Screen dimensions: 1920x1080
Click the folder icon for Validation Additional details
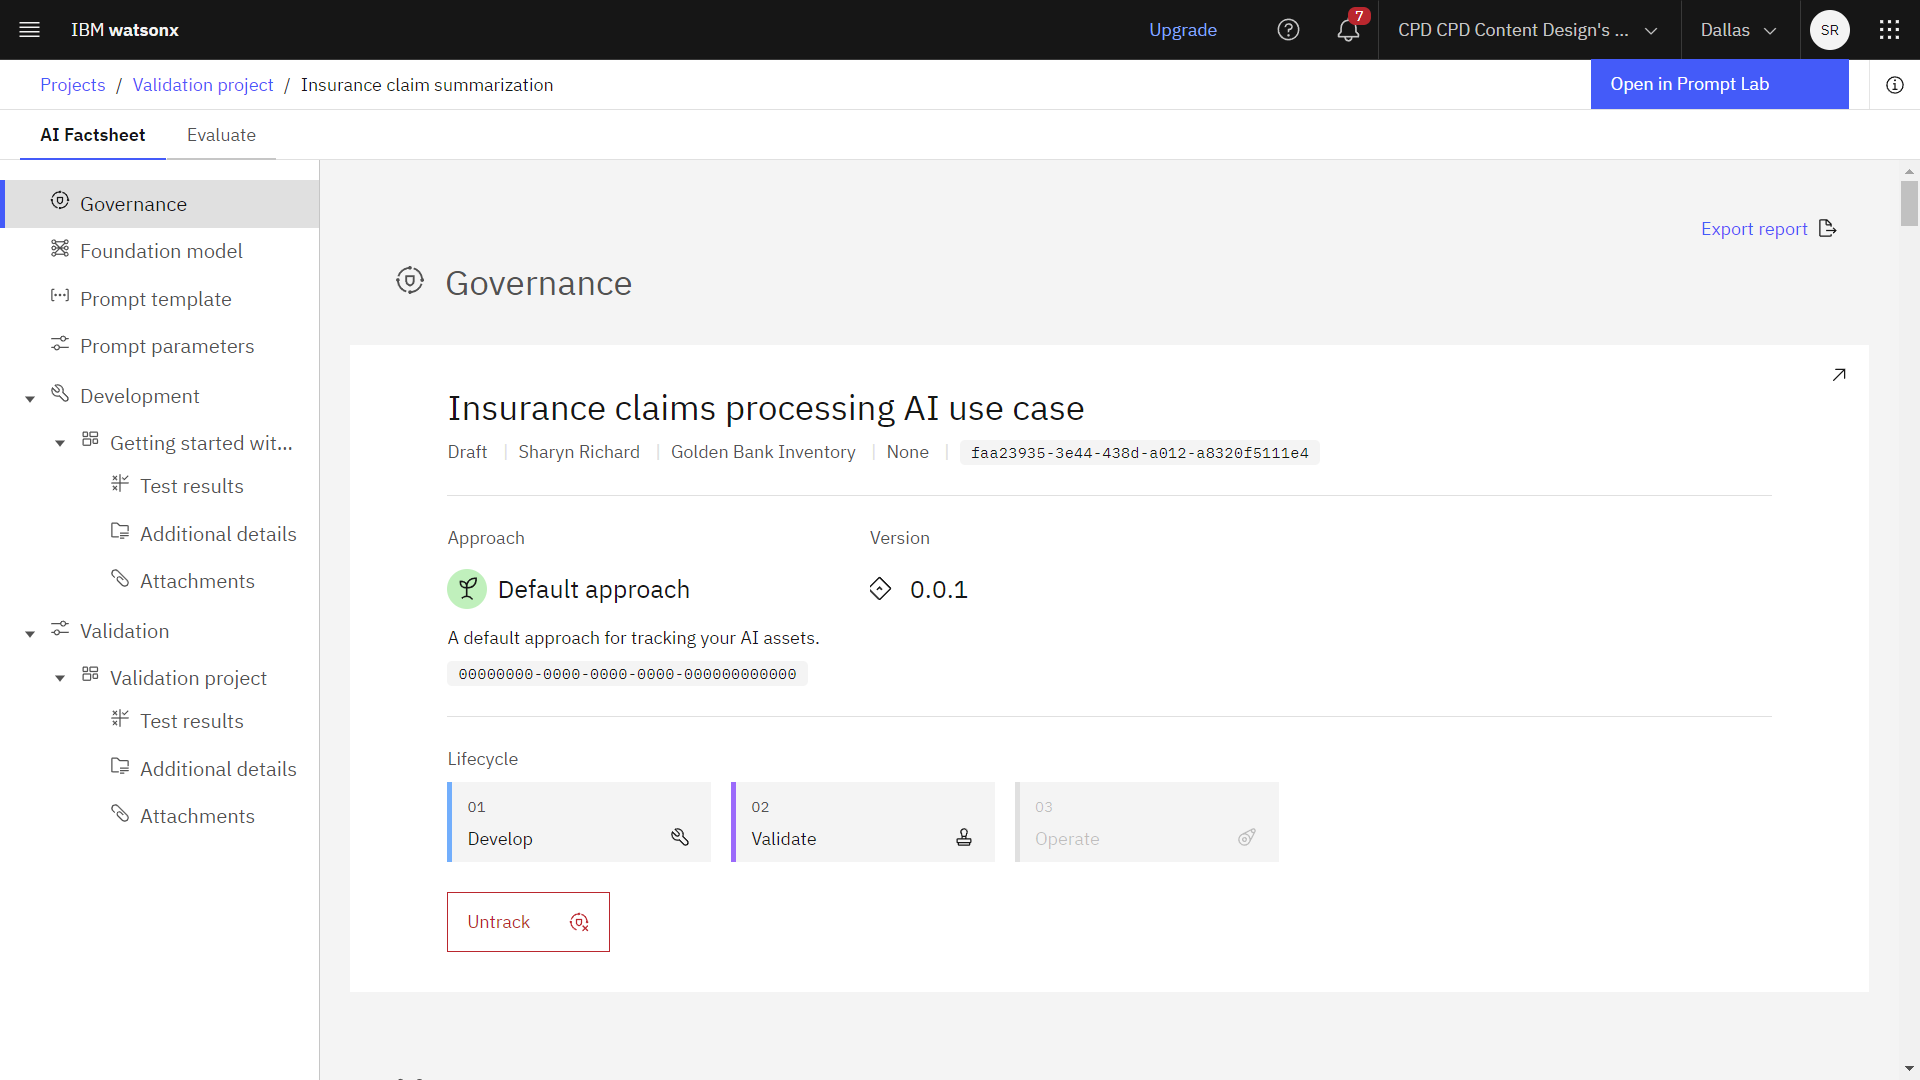click(120, 766)
